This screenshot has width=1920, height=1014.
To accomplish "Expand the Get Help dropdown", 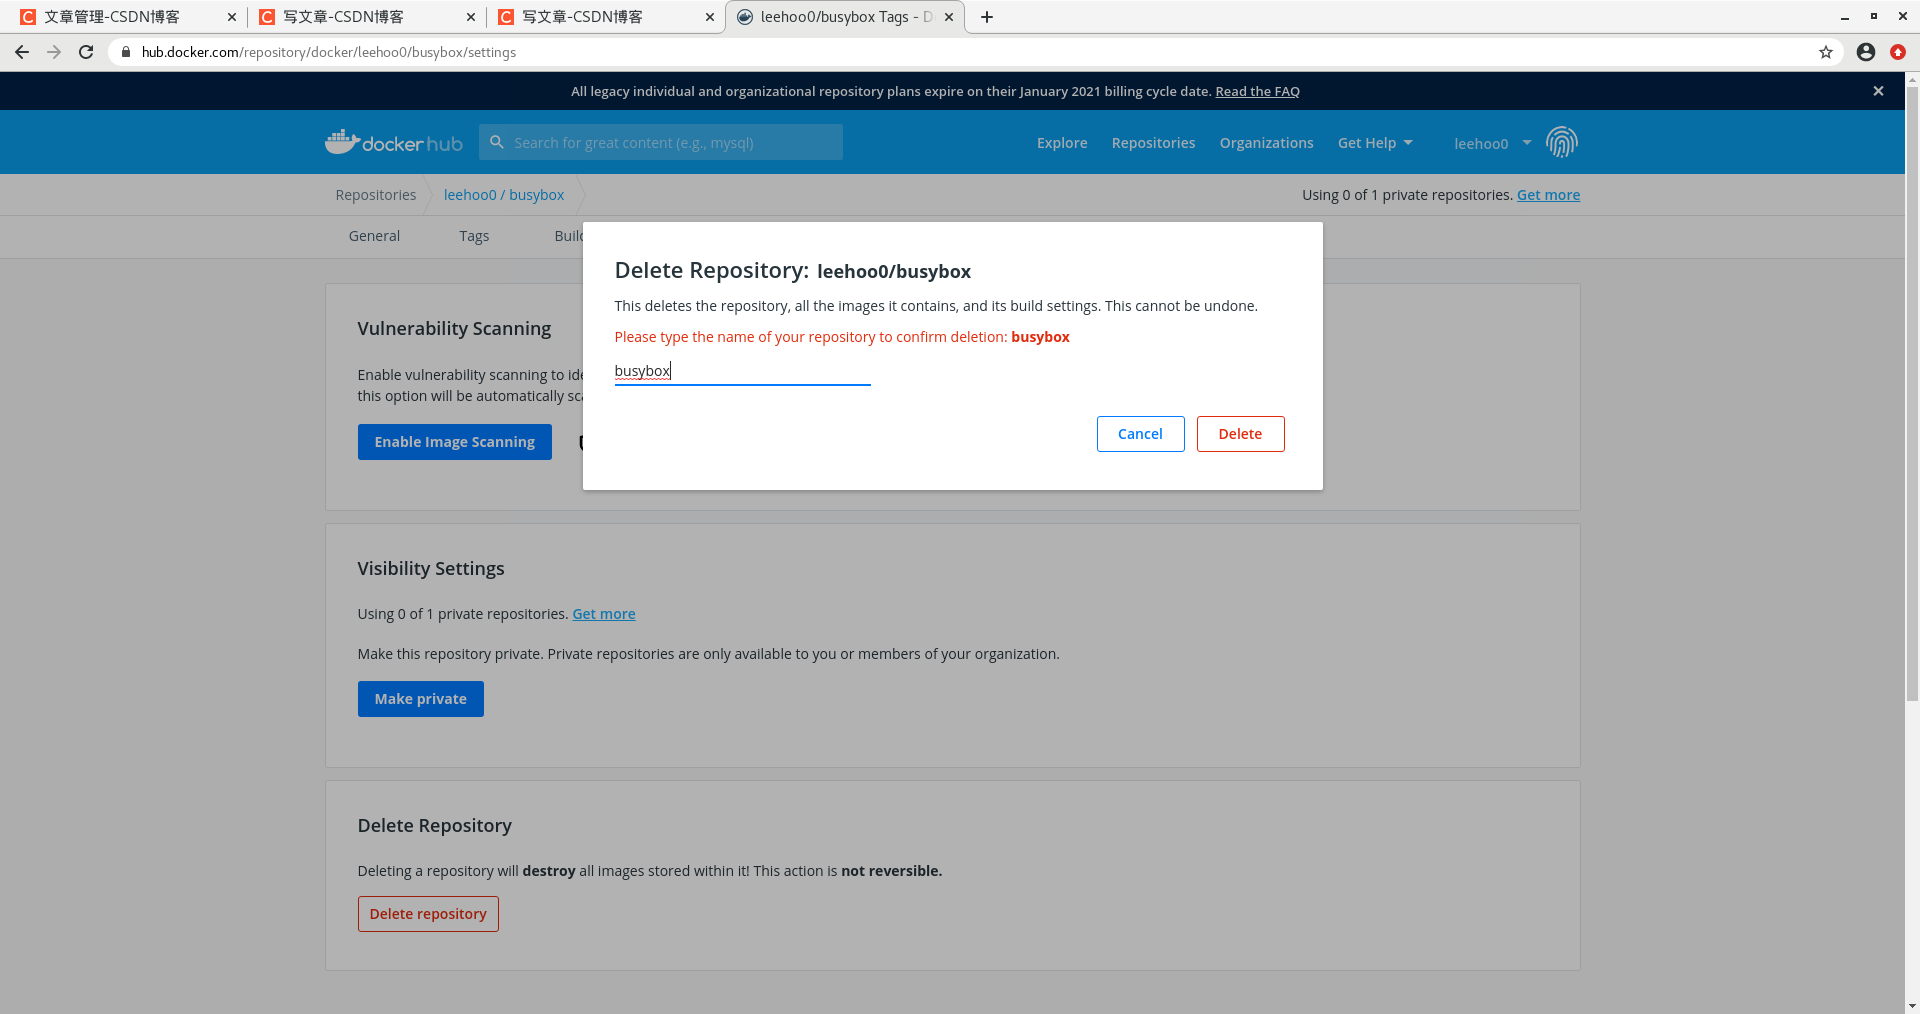I will click(x=1375, y=143).
